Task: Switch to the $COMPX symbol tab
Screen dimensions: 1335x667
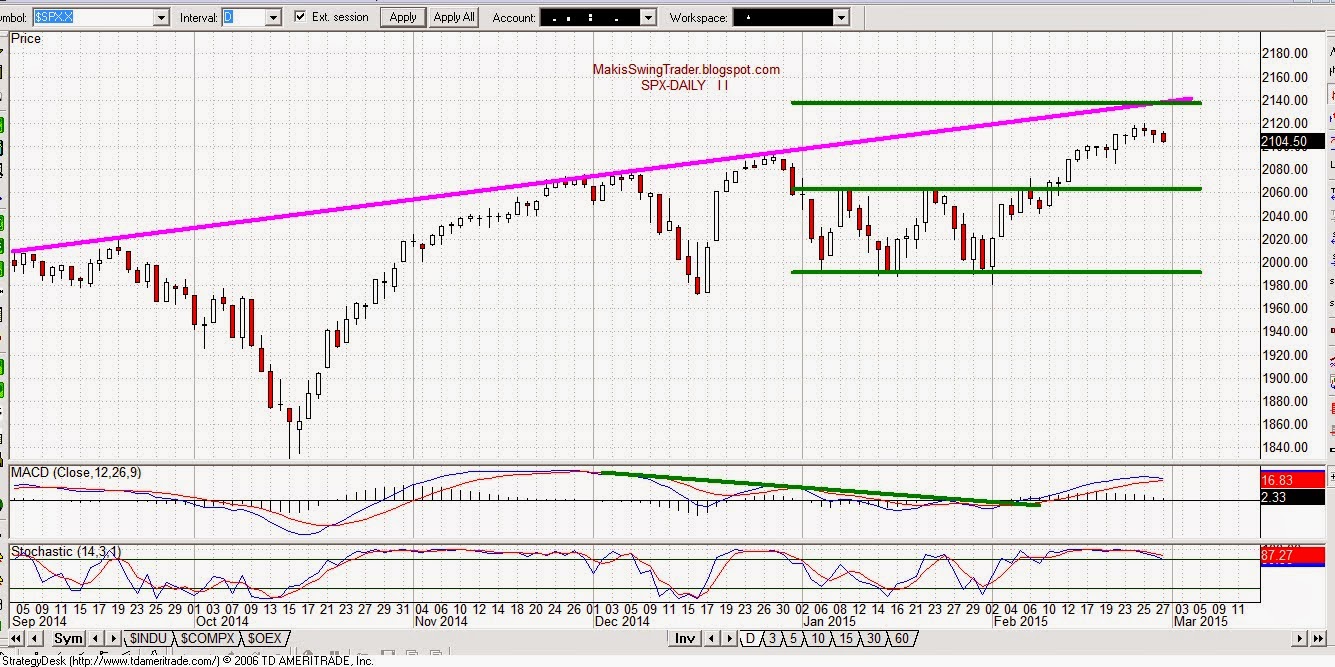Action: (x=207, y=638)
